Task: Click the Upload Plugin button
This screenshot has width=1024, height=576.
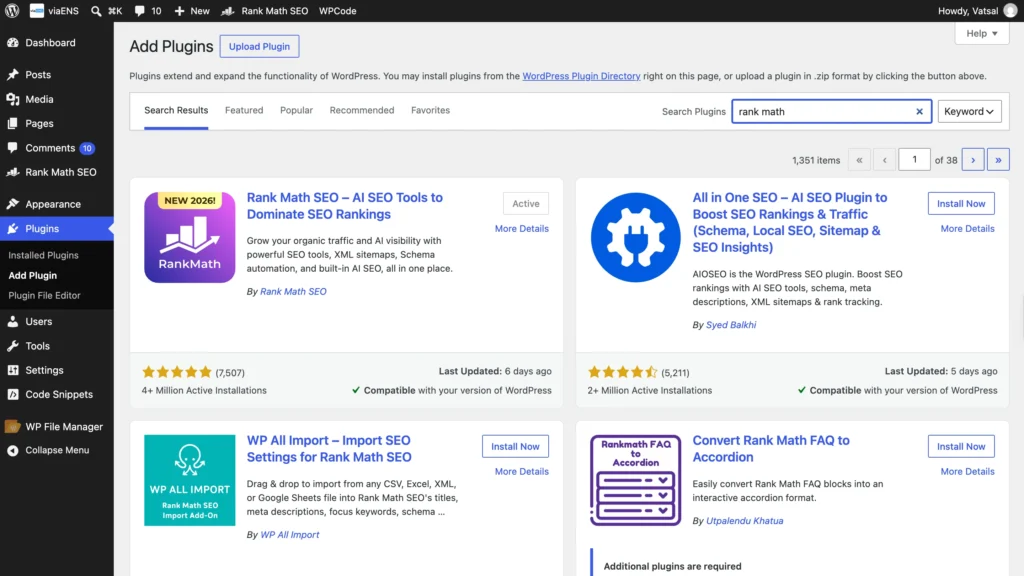Action: tap(259, 46)
